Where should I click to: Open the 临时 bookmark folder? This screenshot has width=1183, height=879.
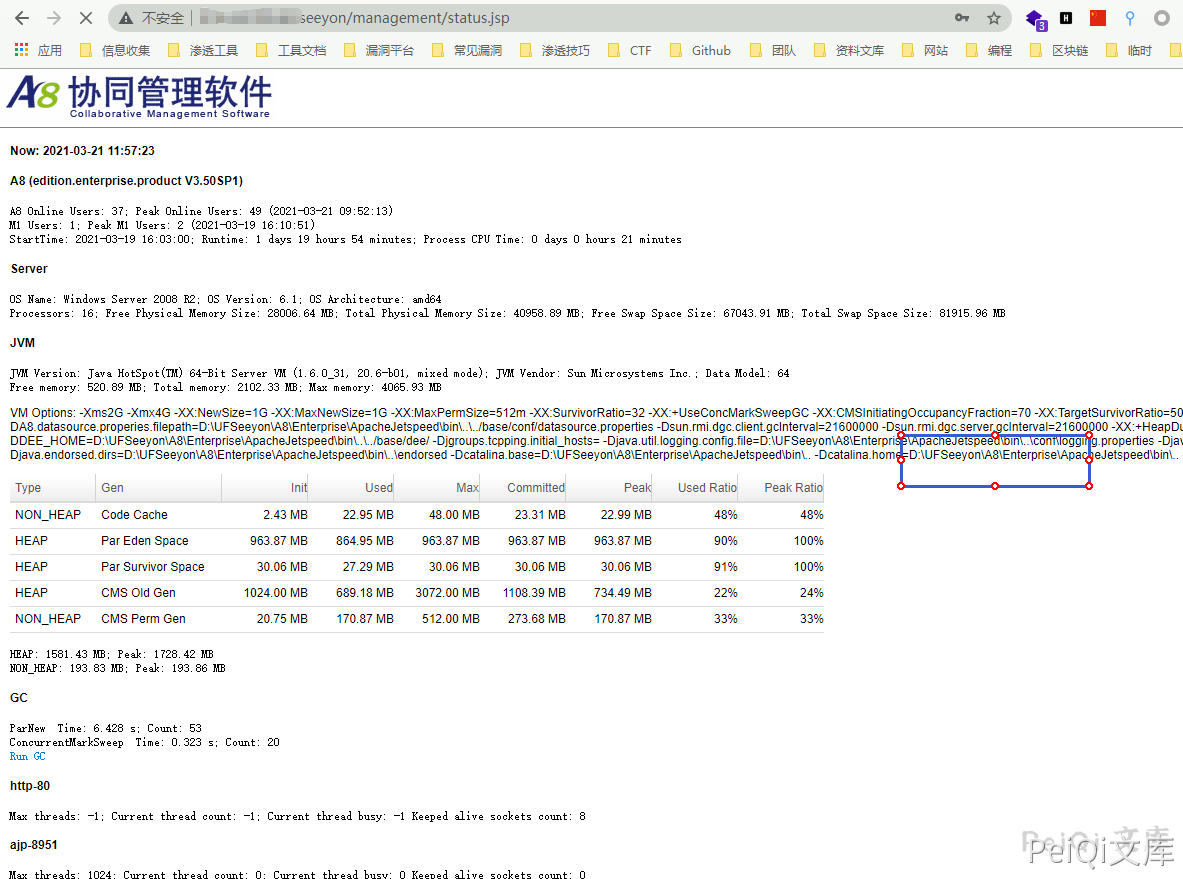[x=1129, y=51]
